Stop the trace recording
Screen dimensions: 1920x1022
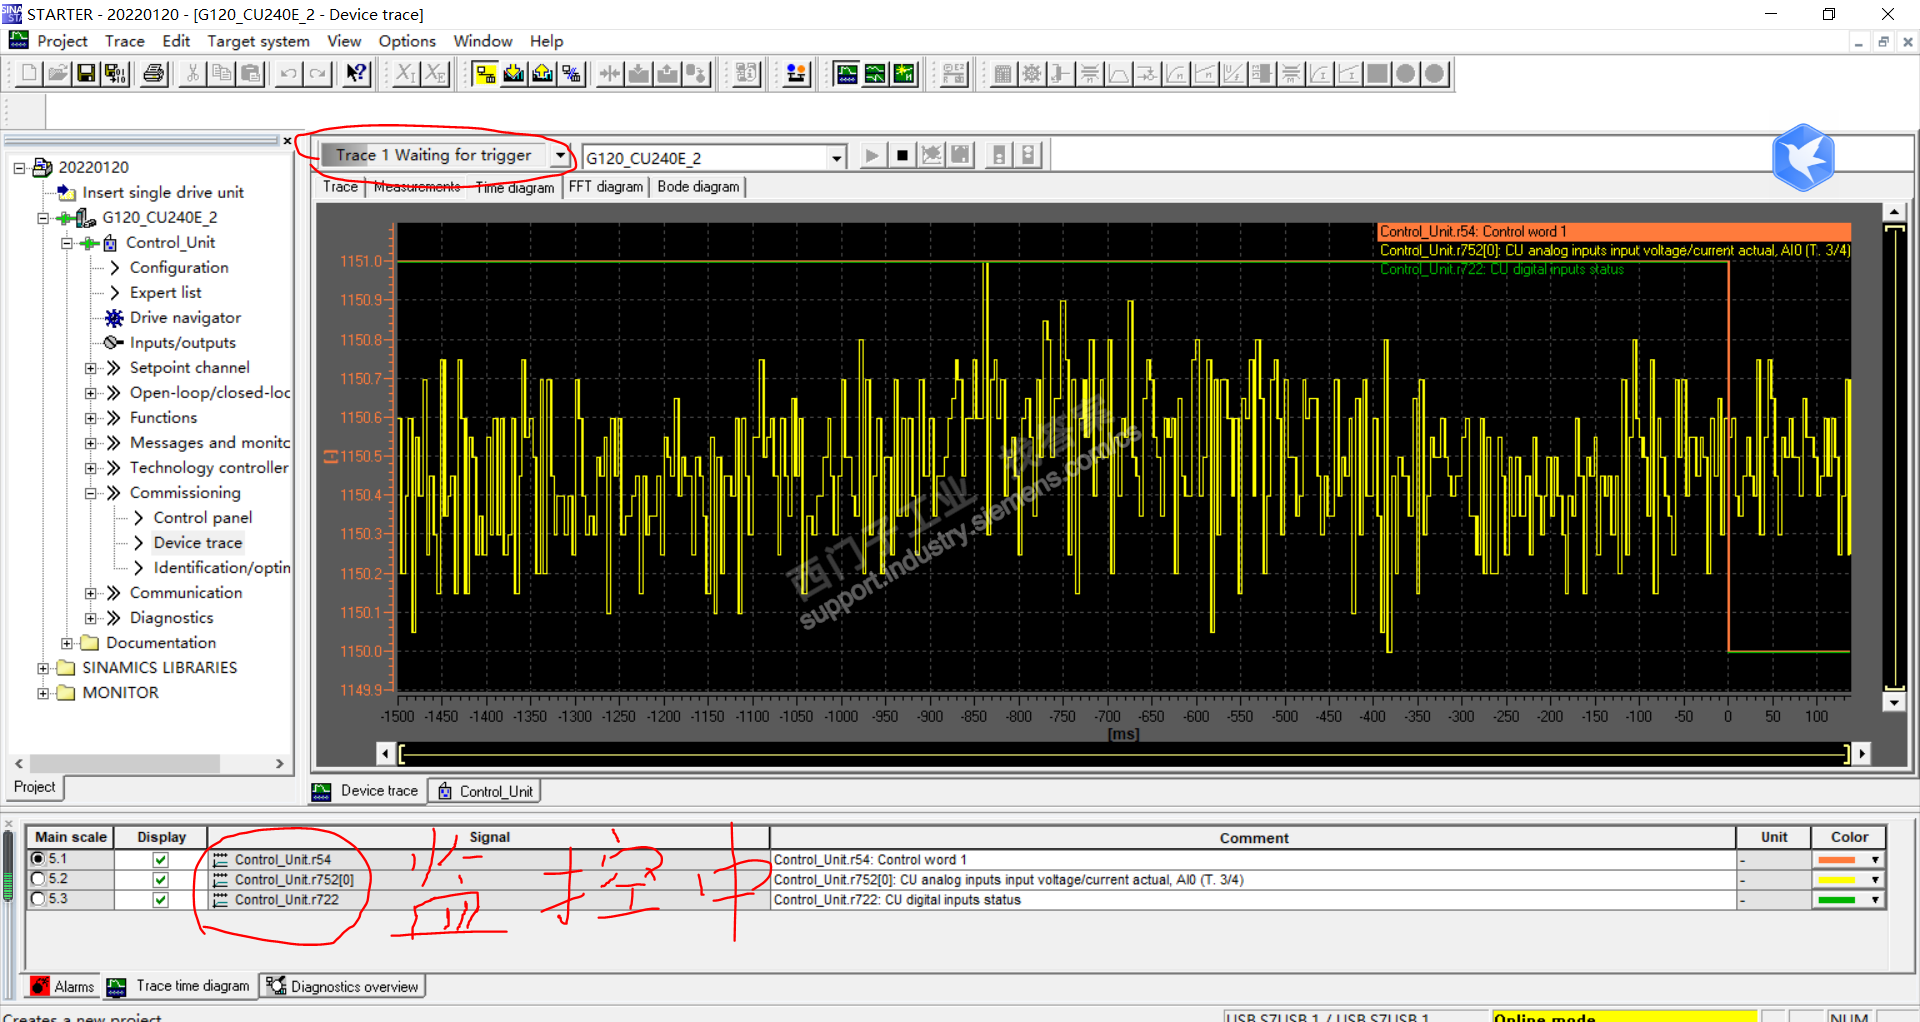[902, 155]
